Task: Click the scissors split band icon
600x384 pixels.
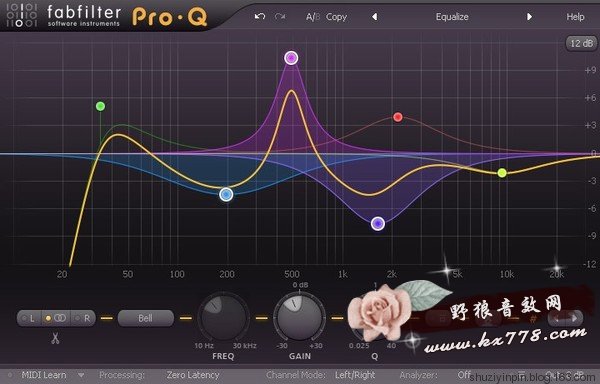Action: [x=55, y=338]
